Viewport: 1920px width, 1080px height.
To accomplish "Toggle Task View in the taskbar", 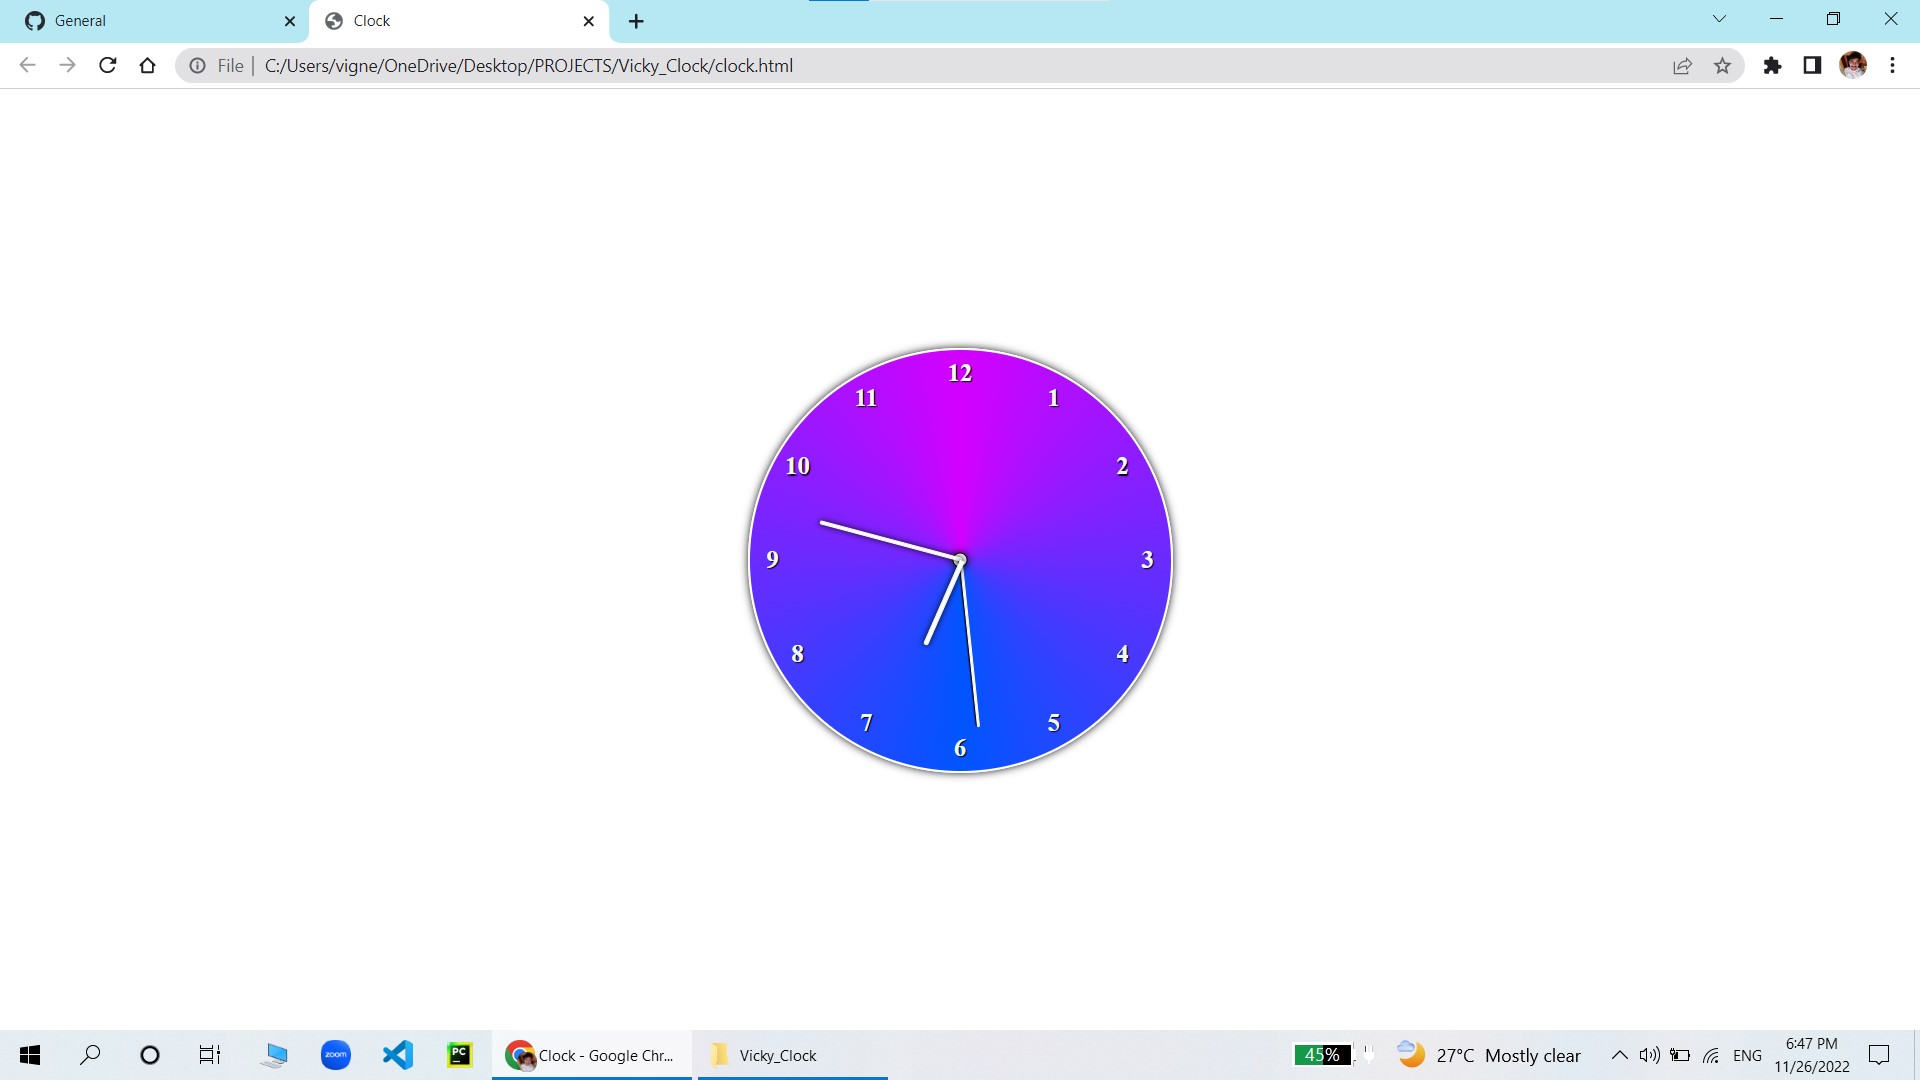I will 209,1054.
